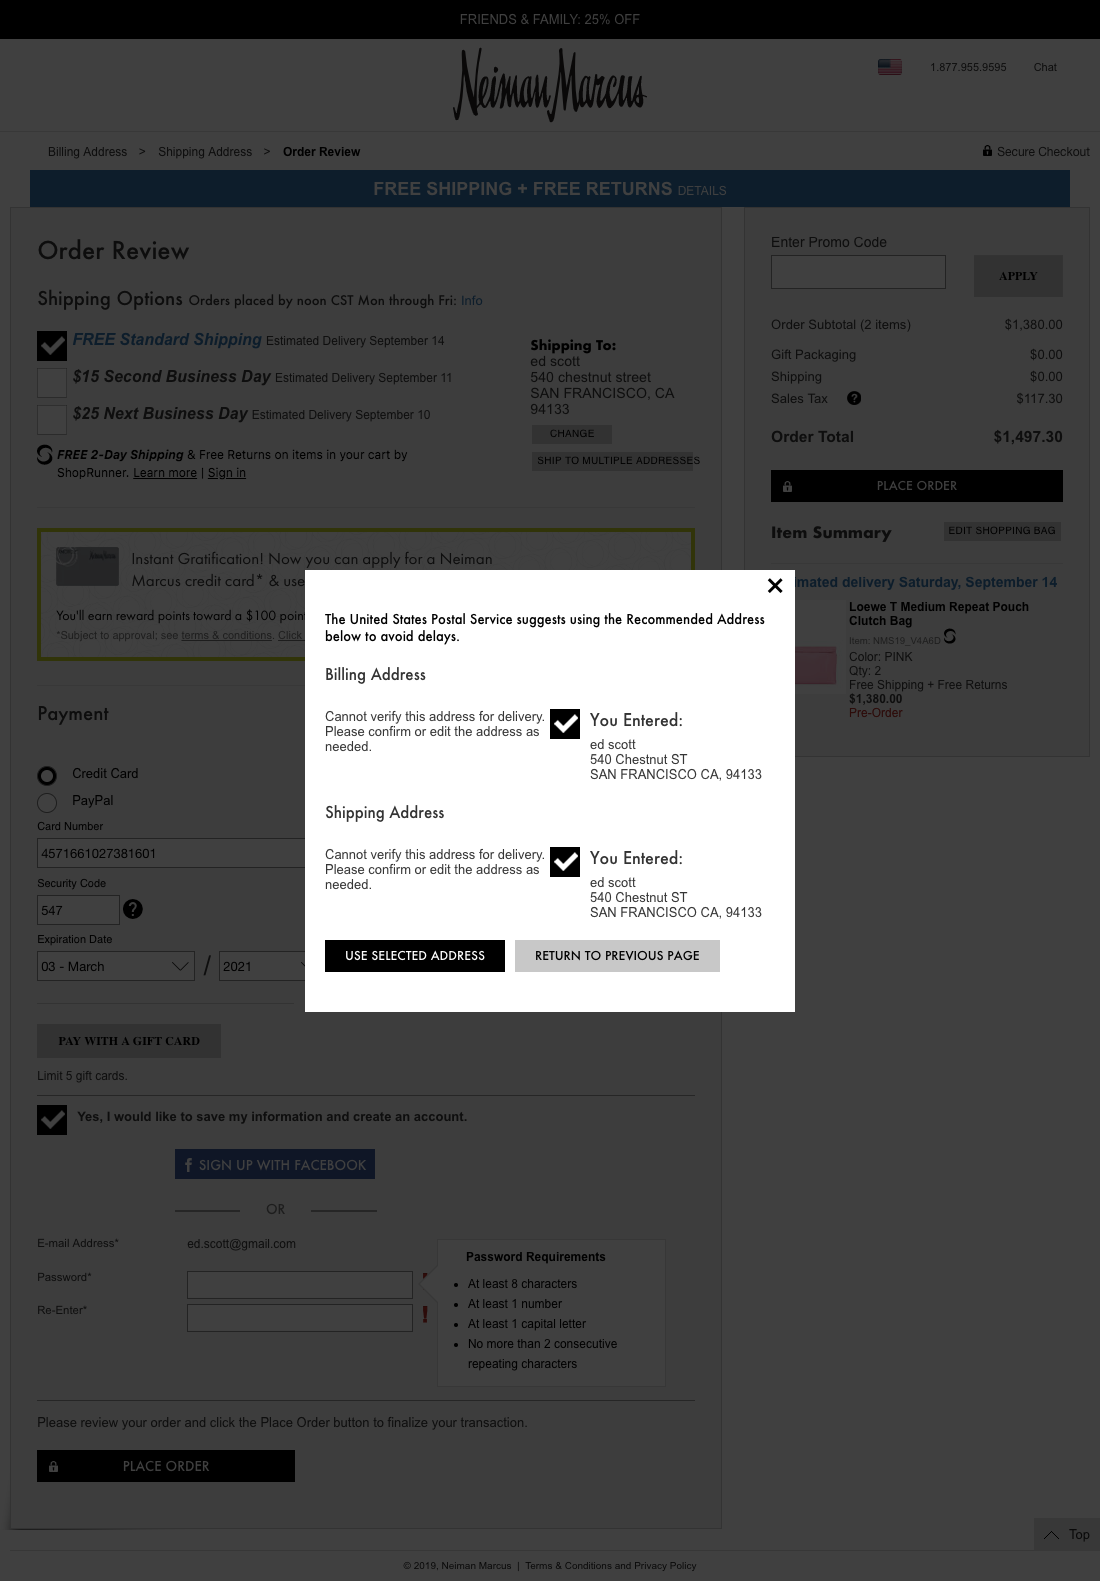Toggle shipping address You Entered checkbox
This screenshot has height=1581, width=1100.
click(565, 862)
